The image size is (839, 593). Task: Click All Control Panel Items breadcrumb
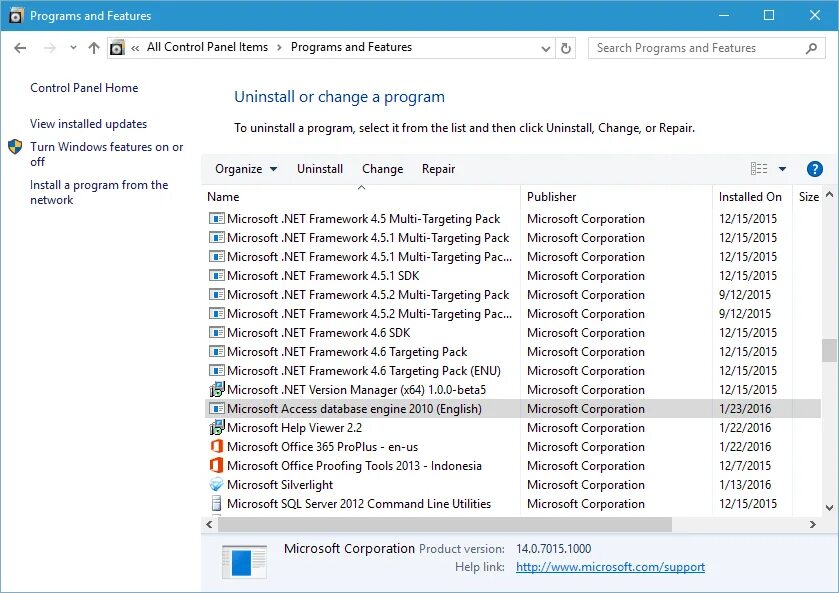tap(208, 47)
